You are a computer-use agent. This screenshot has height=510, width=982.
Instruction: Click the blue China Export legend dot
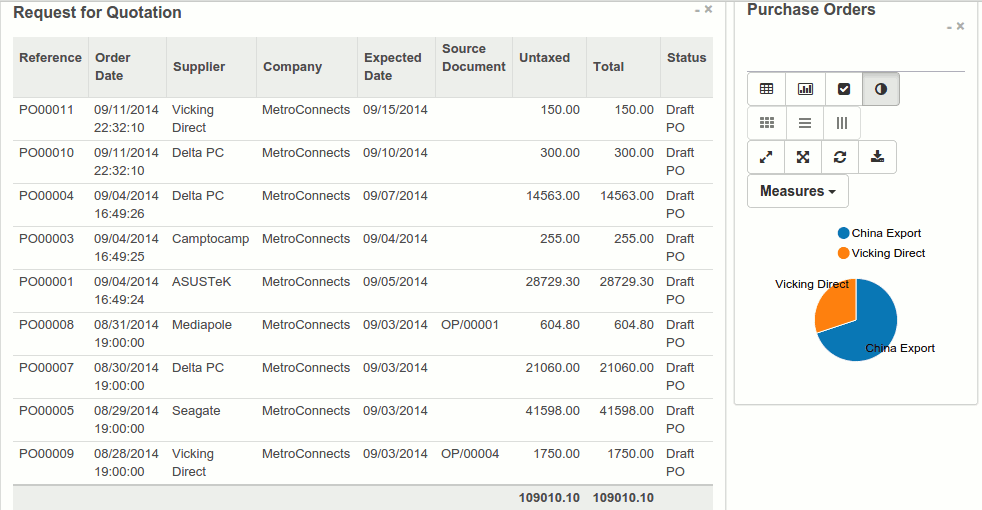[x=844, y=233]
